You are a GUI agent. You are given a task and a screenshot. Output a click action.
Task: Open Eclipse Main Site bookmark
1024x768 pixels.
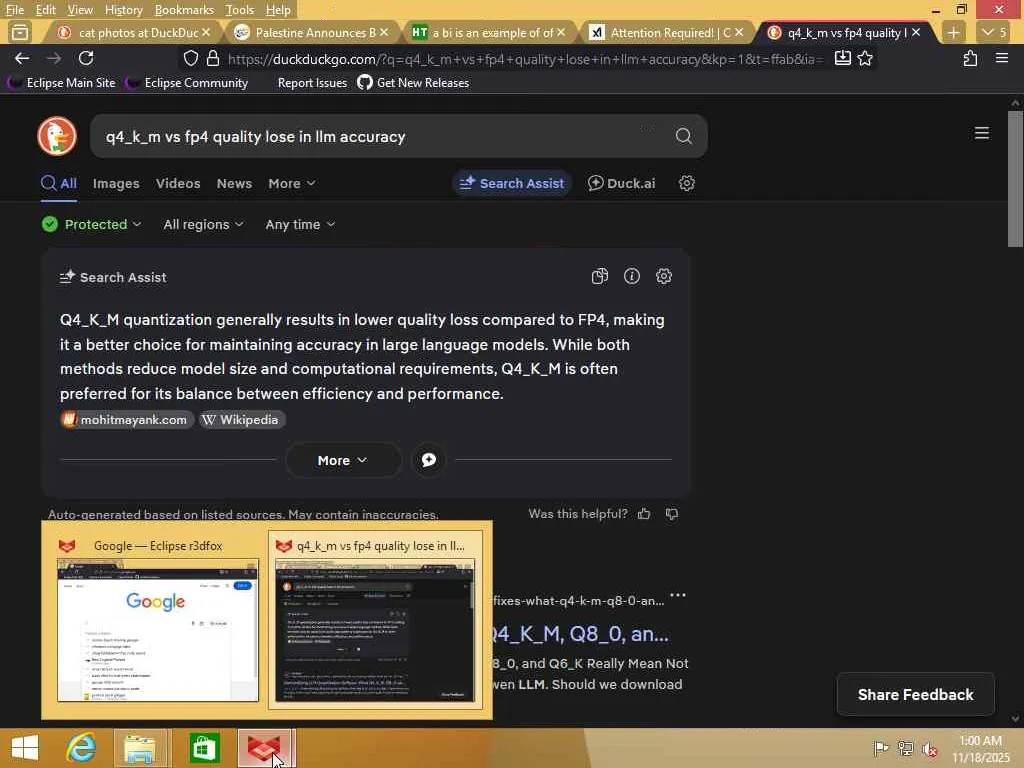[x=62, y=83]
